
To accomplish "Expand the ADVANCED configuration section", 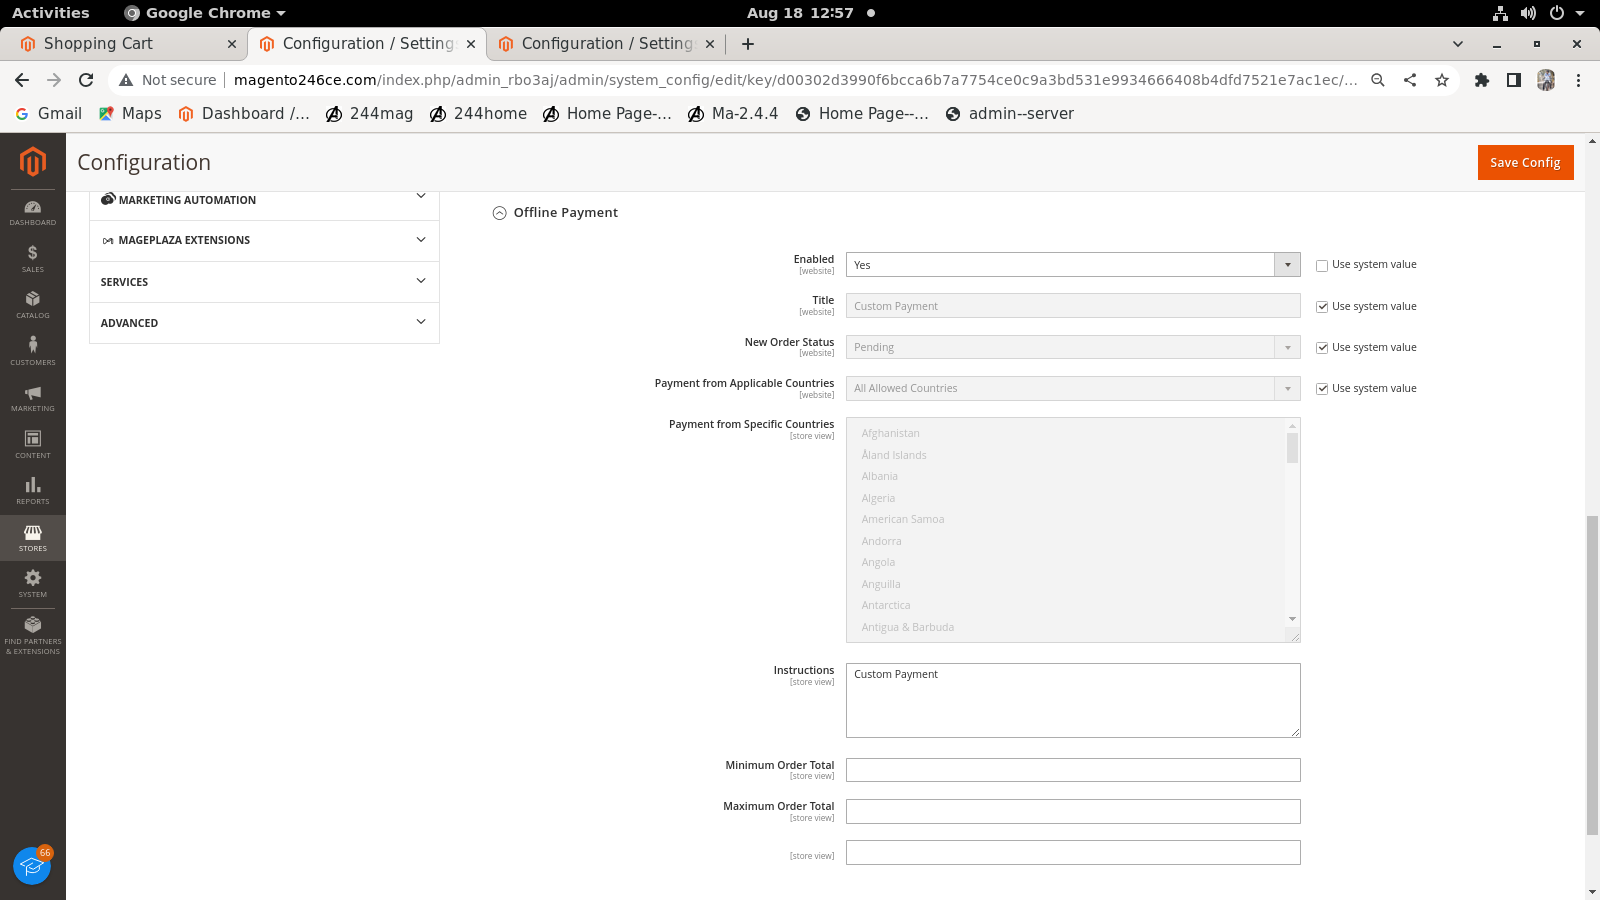I will [x=263, y=322].
